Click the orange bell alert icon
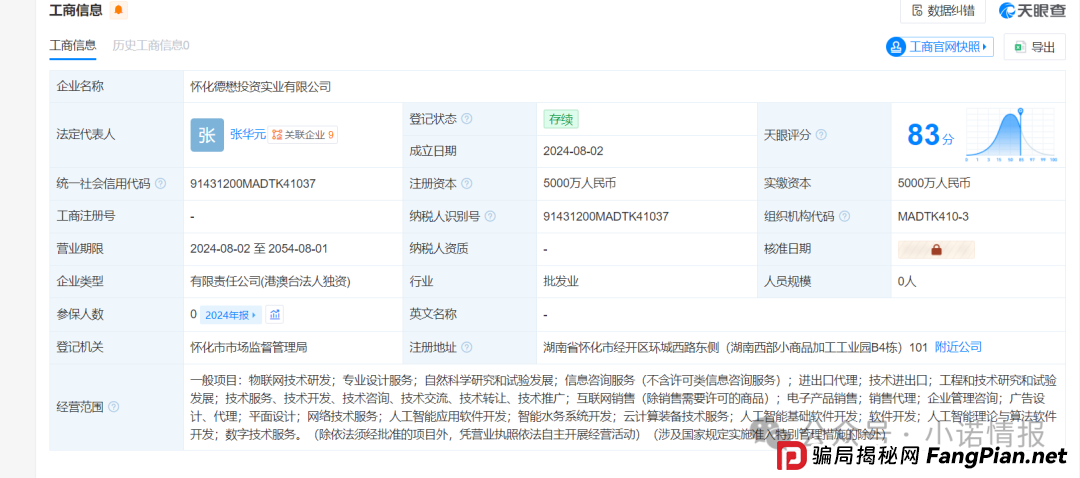This screenshot has height=478, width=1080. (x=118, y=10)
